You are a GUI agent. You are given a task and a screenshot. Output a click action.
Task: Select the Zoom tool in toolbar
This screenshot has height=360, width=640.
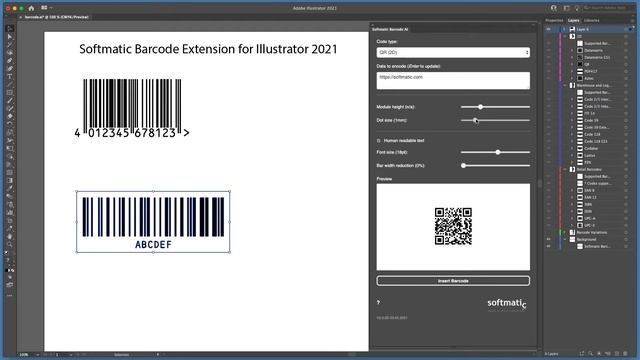(10, 244)
